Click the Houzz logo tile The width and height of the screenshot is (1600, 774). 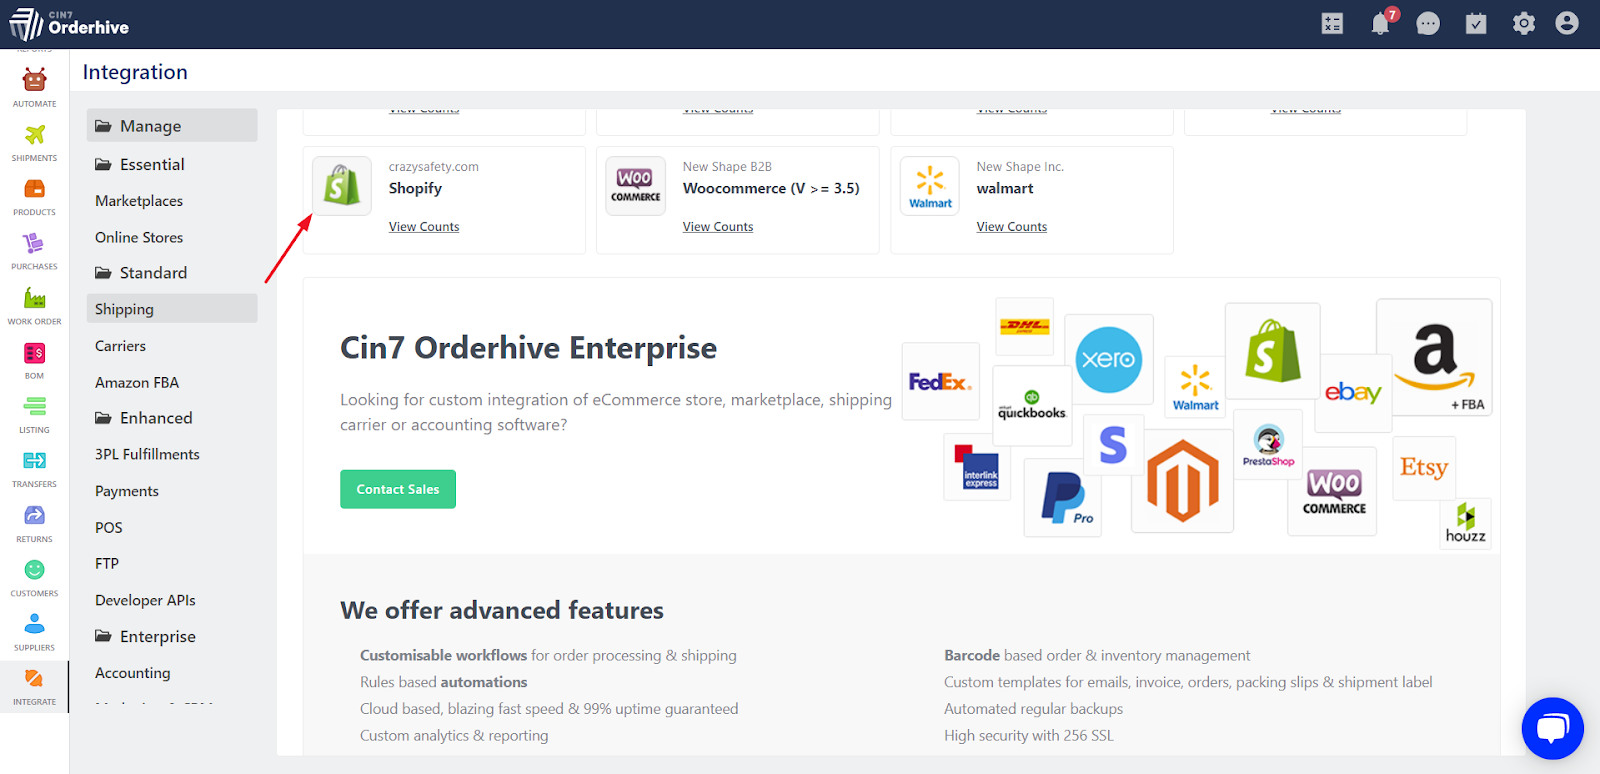[x=1465, y=523]
